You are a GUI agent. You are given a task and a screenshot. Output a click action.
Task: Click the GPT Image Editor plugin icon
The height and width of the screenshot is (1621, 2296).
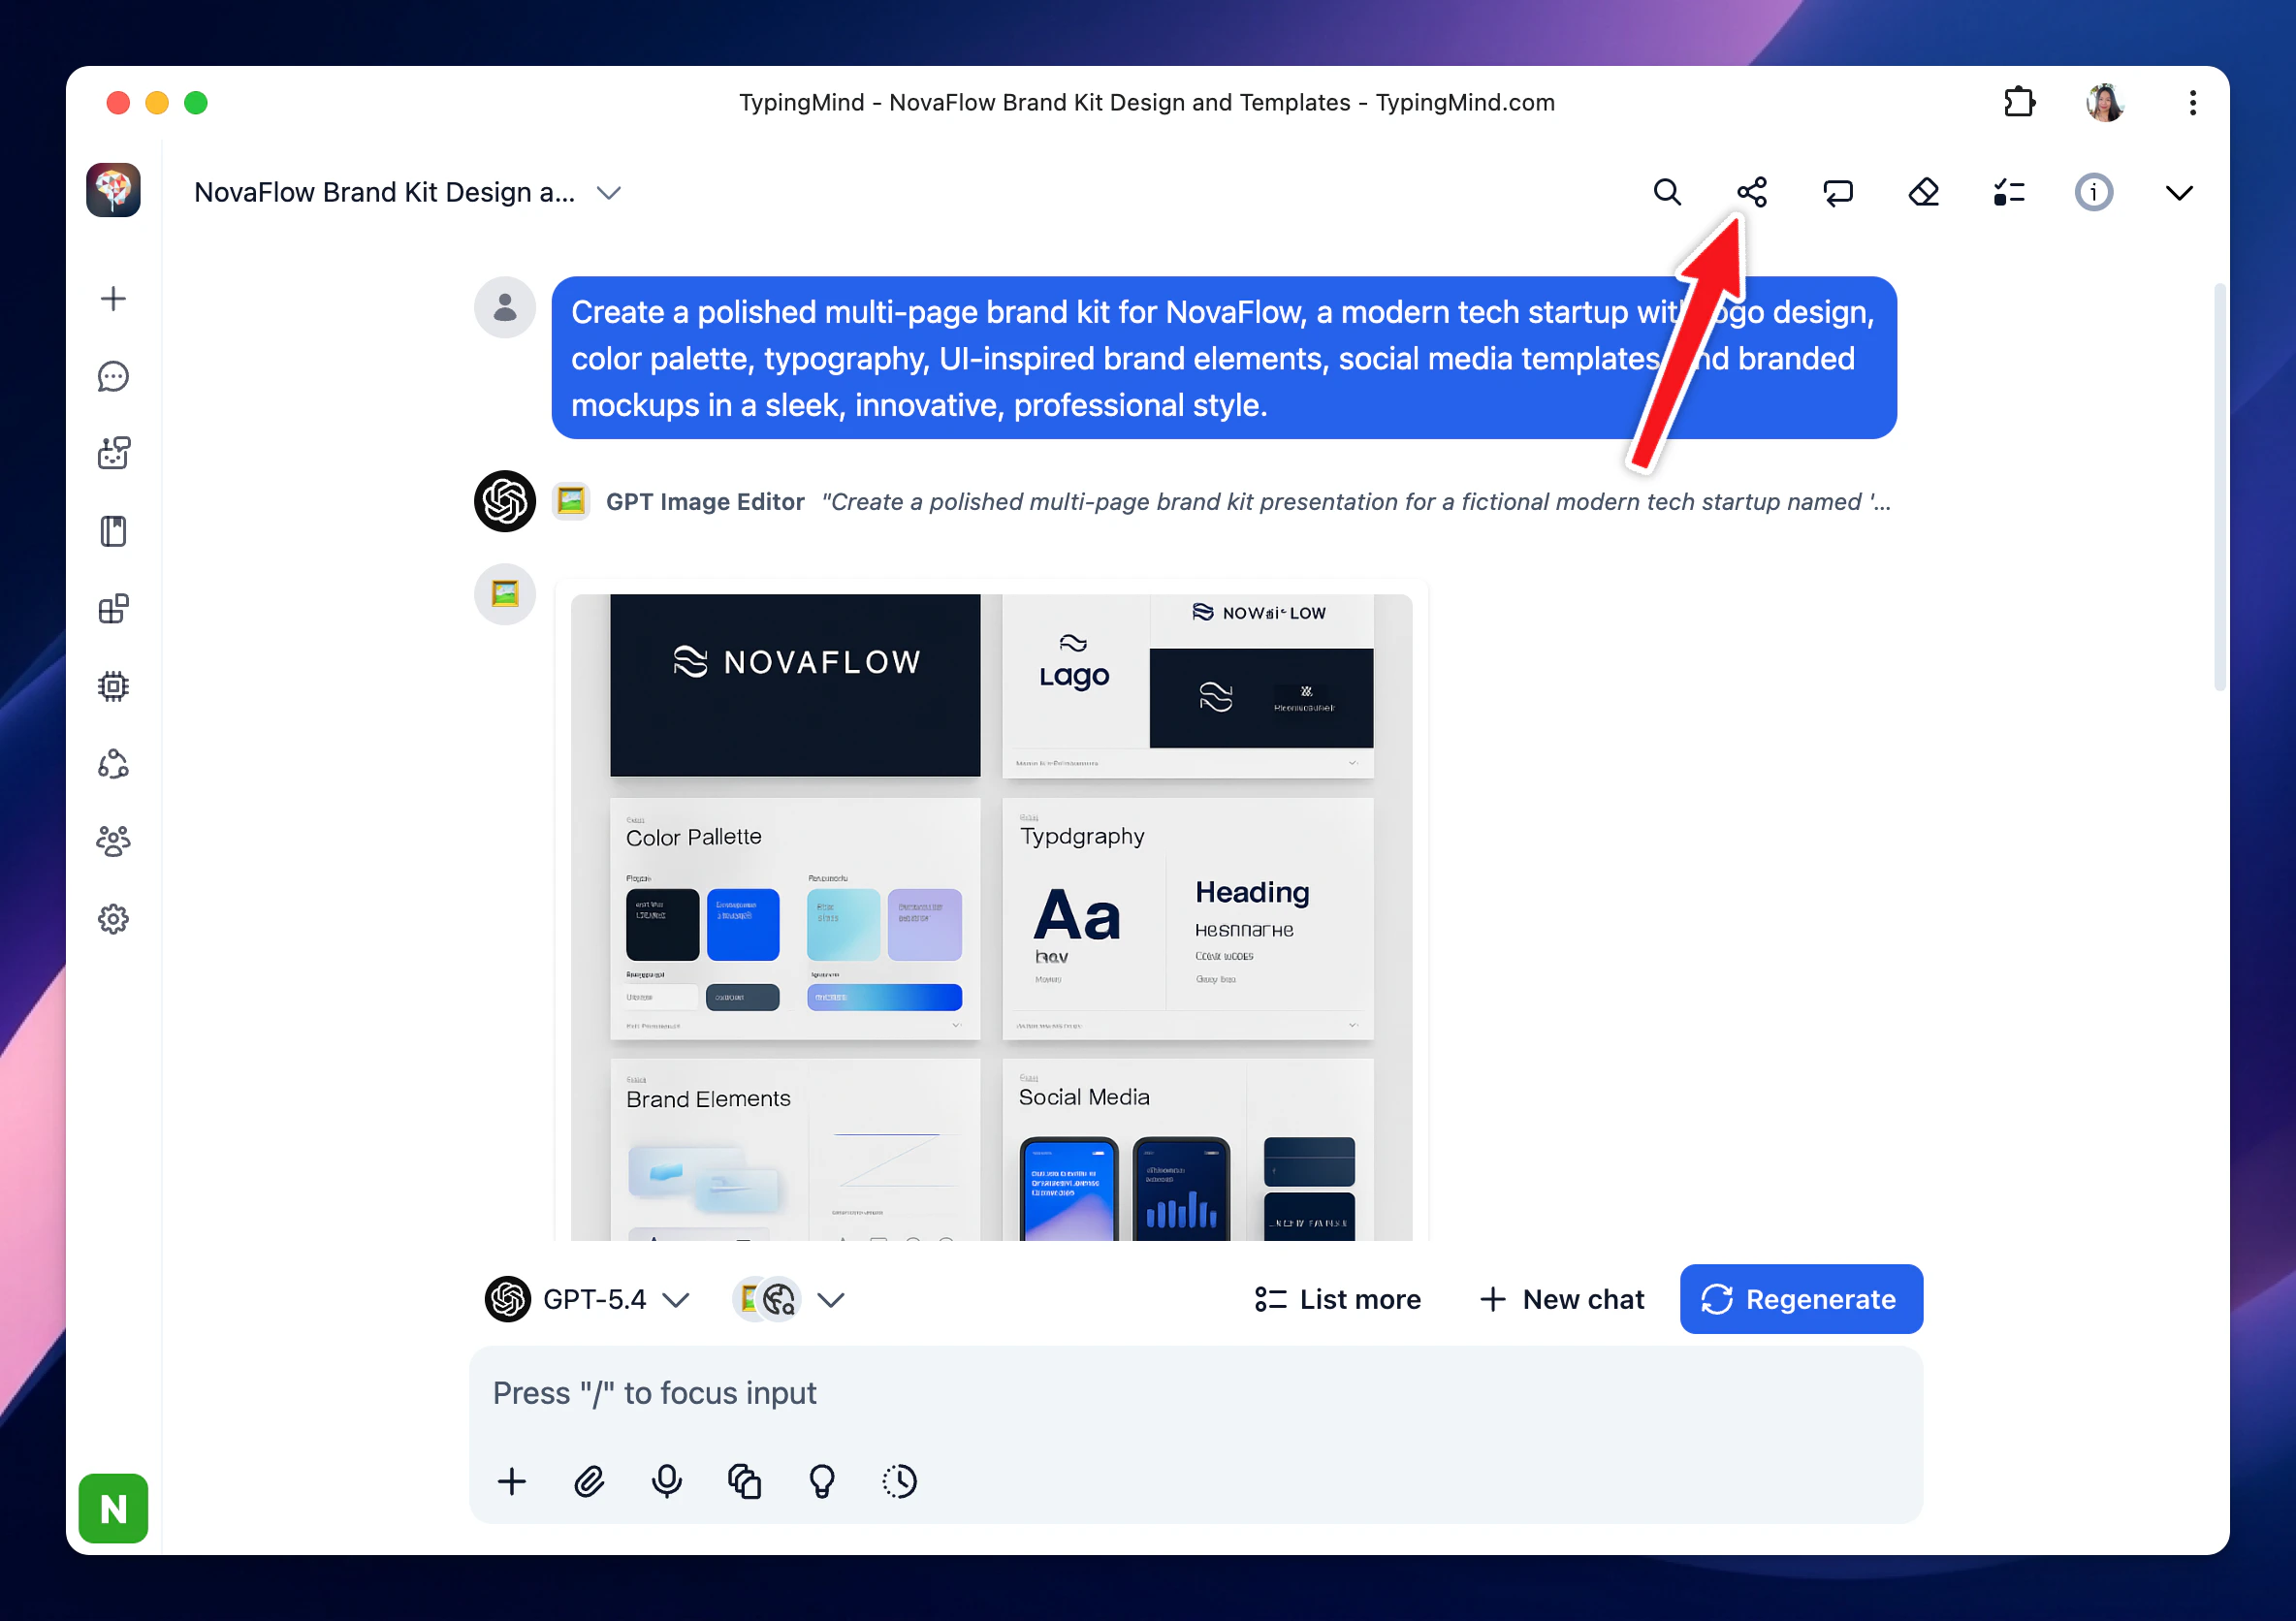click(x=571, y=501)
